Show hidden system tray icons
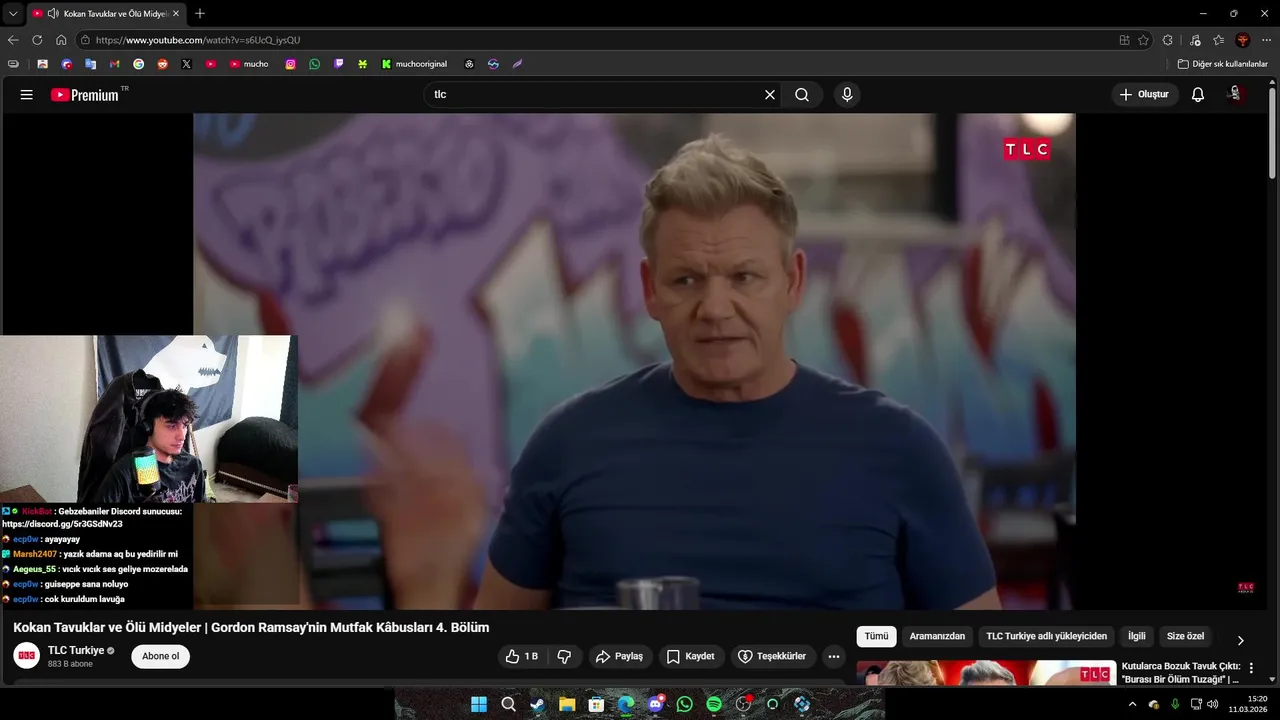 click(x=1132, y=704)
